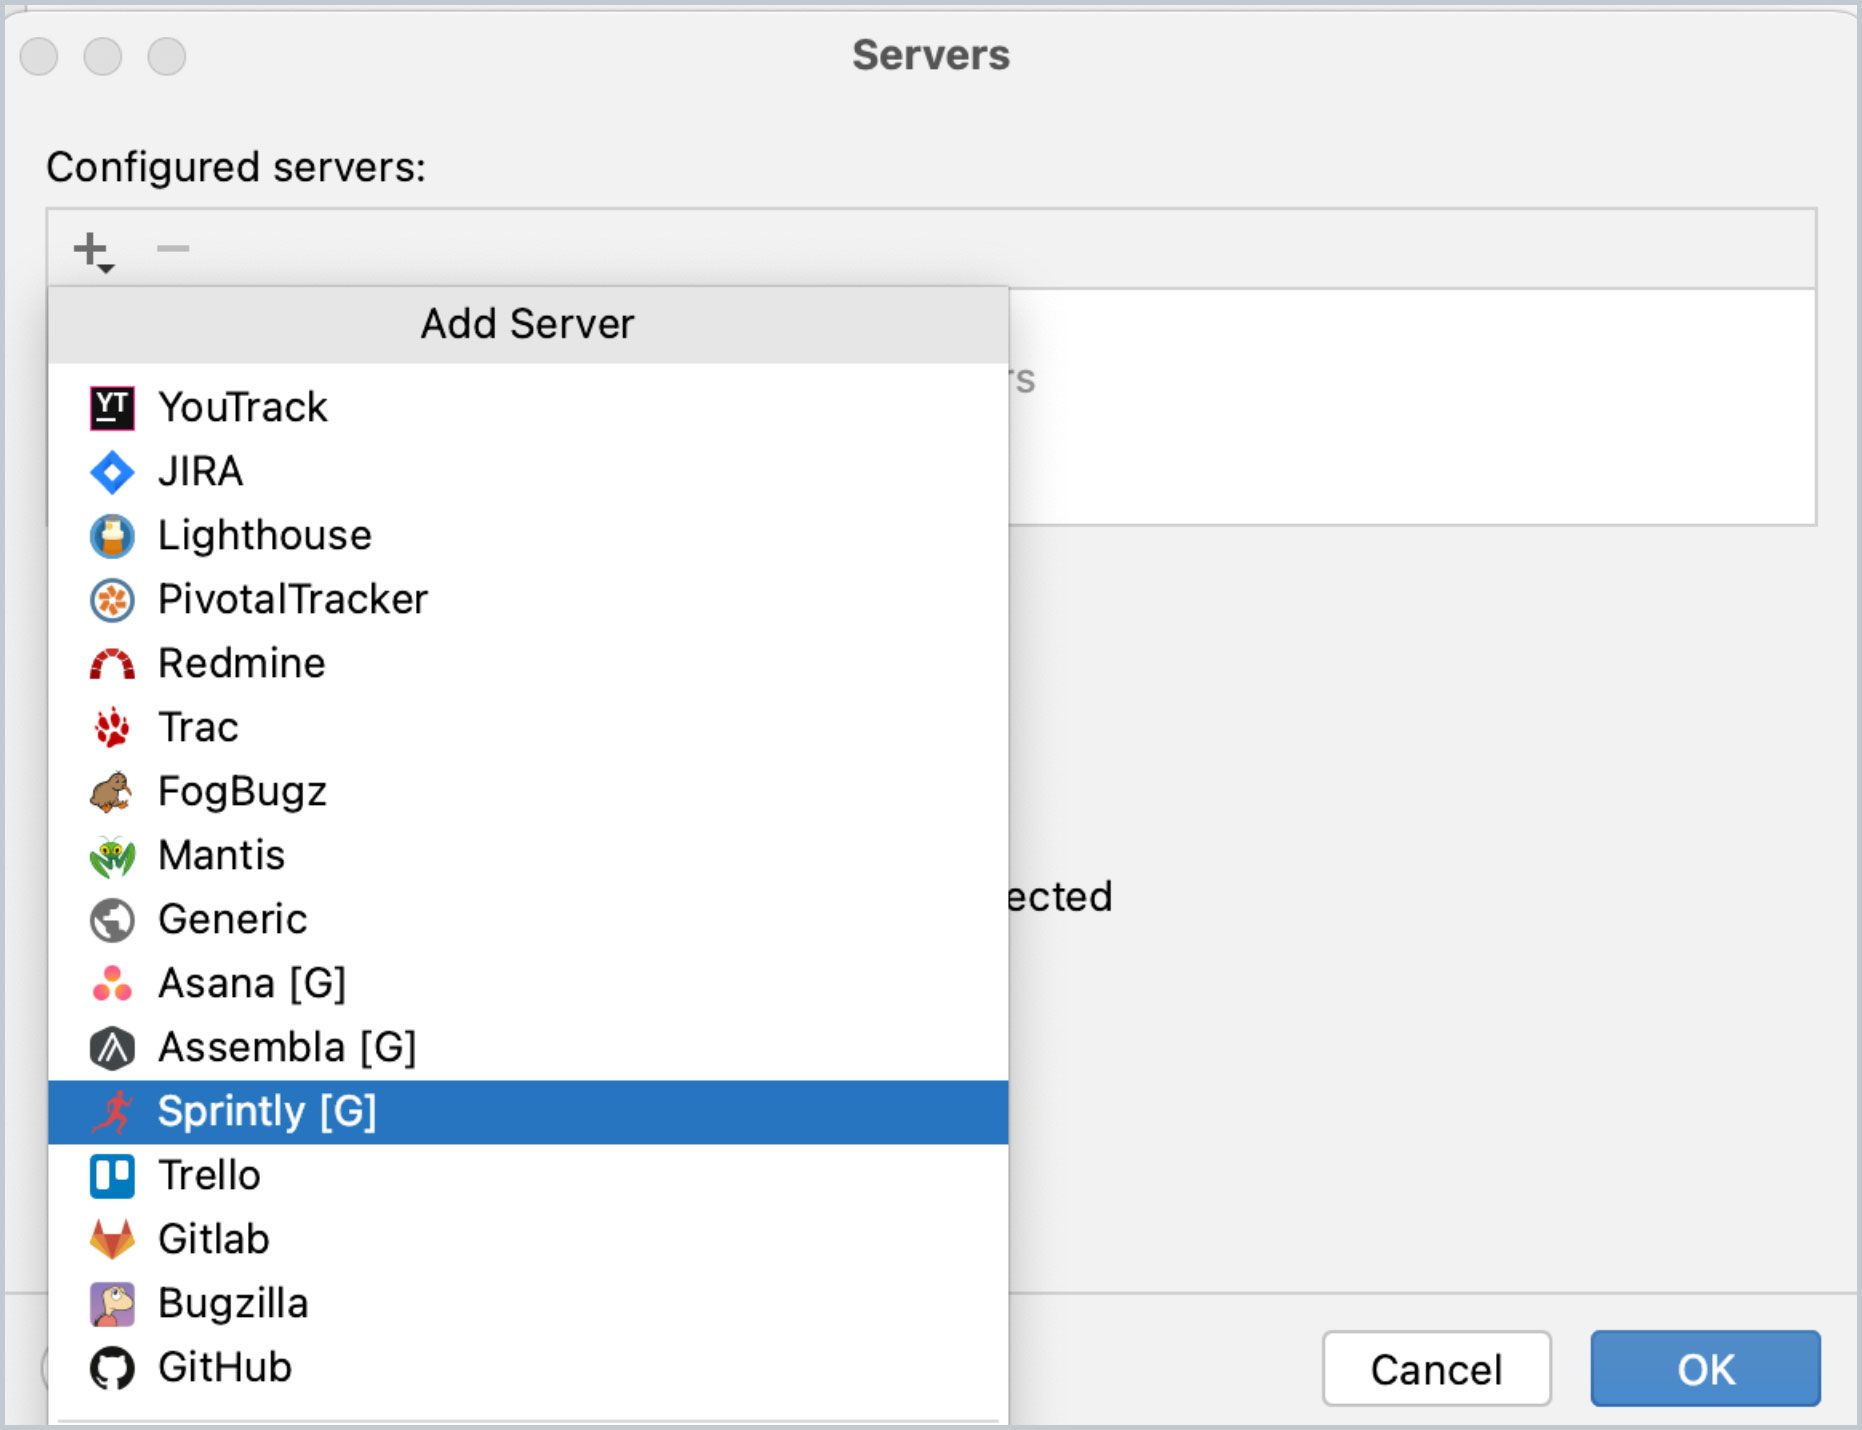Click the Generic globe icon
Image resolution: width=1862 pixels, height=1430 pixels.
(x=112, y=920)
